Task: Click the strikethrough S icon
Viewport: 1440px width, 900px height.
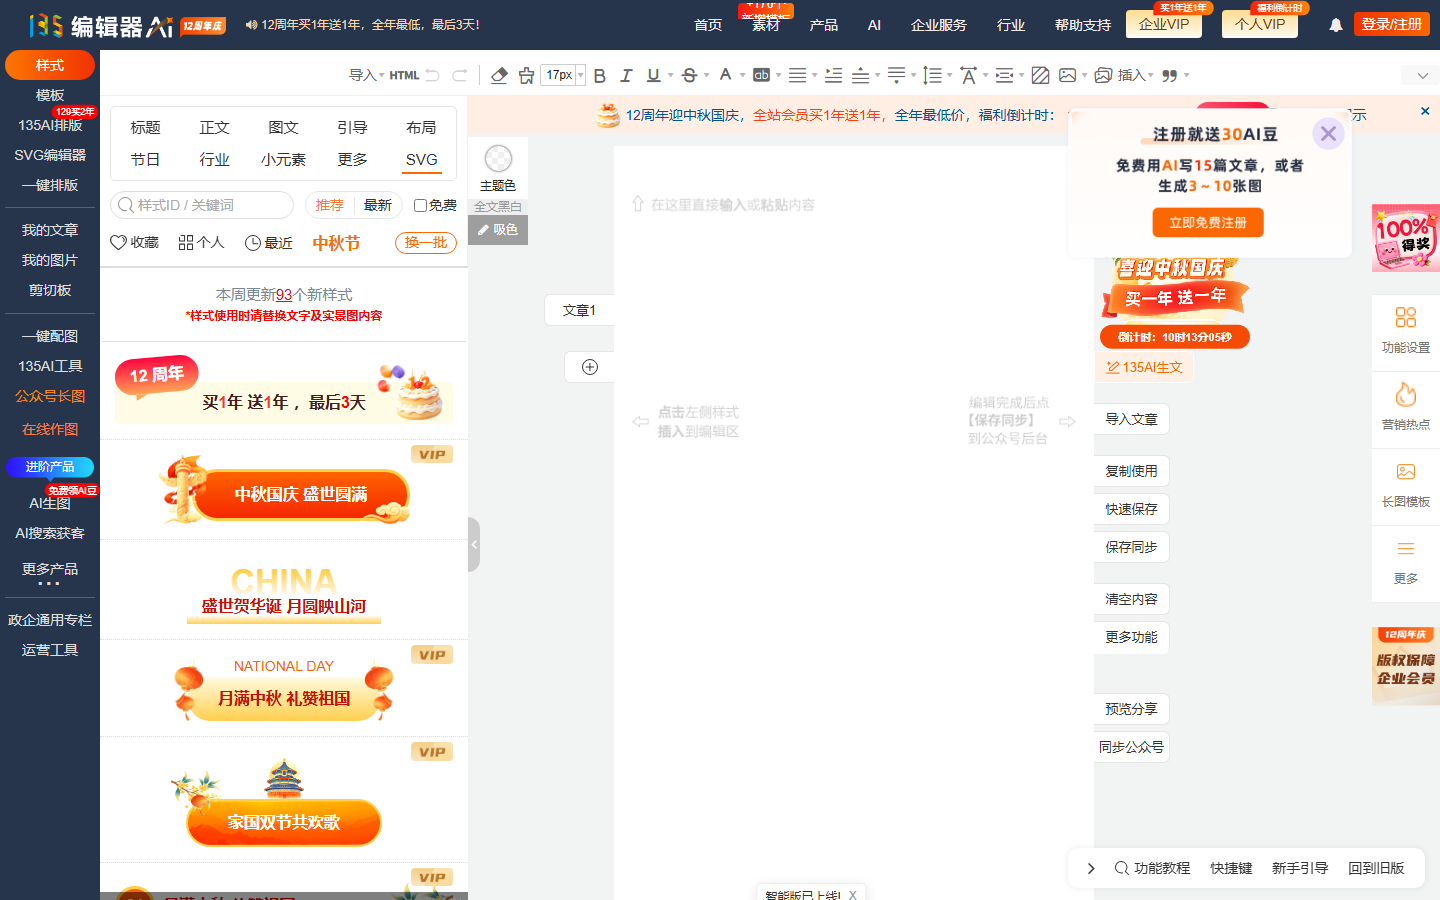Action: (689, 75)
